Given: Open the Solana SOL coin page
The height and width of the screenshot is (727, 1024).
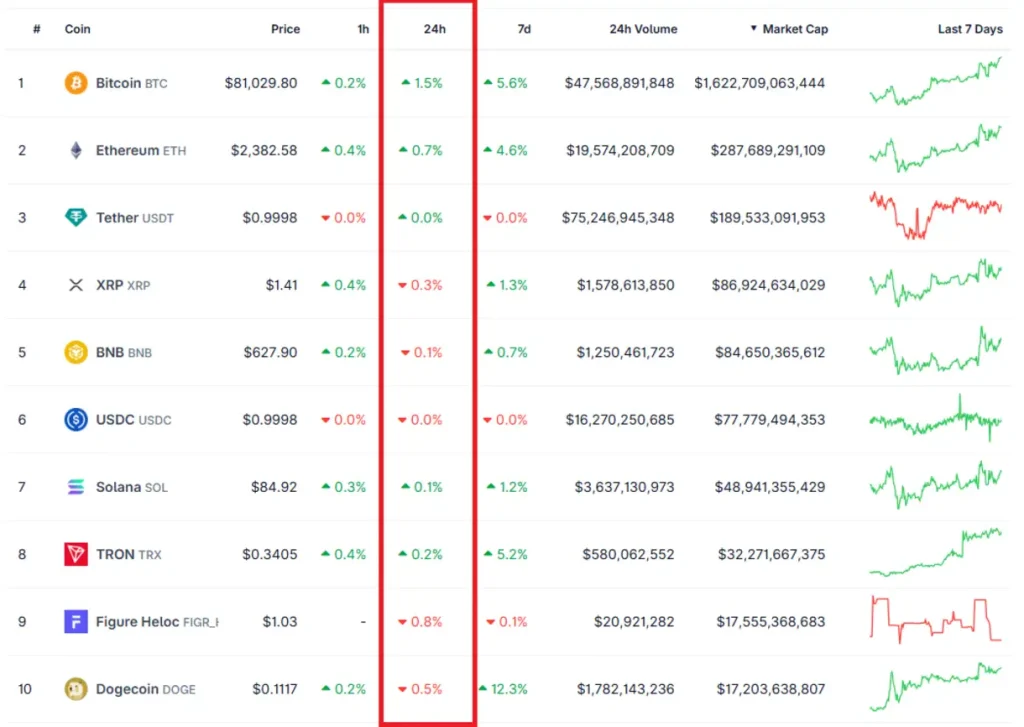Looking at the screenshot, I should pos(131,487).
